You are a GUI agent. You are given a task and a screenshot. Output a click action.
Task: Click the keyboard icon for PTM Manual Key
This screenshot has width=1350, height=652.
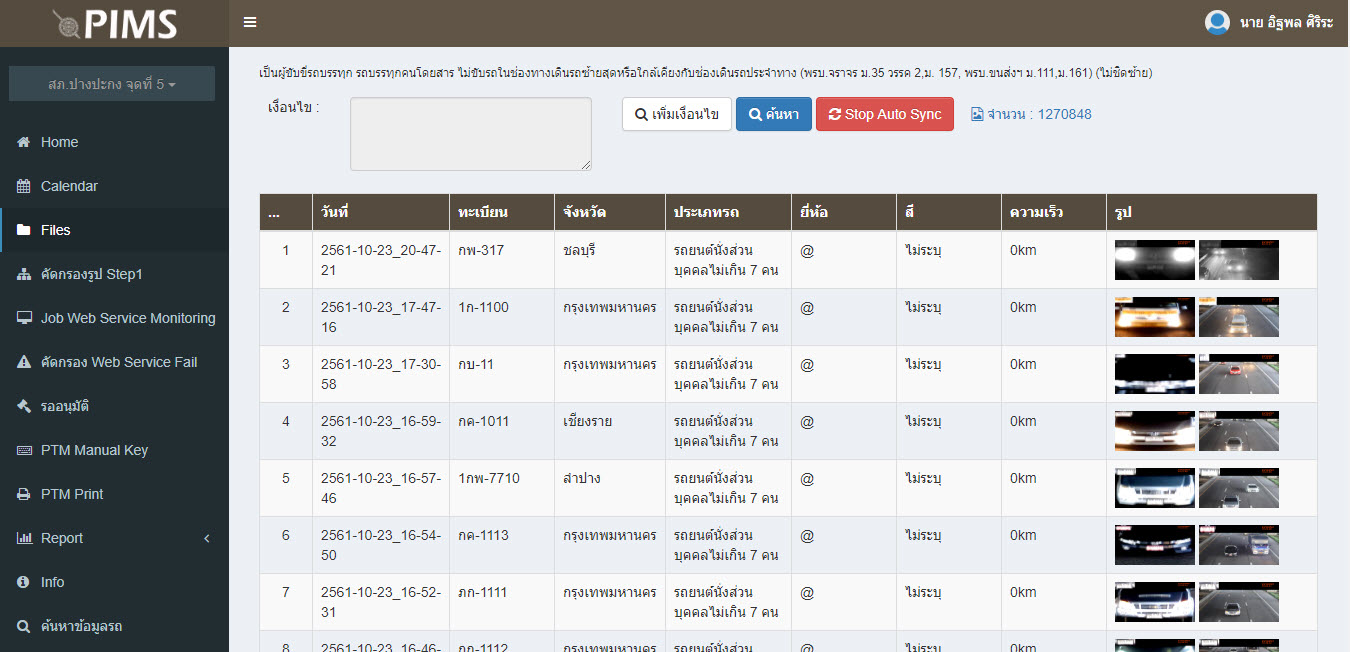pyautogui.click(x=24, y=450)
